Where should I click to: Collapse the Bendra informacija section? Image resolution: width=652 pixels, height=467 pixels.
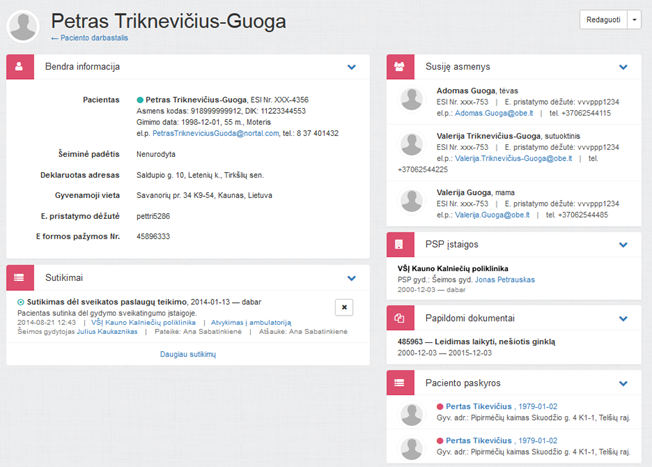tap(352, 67)
